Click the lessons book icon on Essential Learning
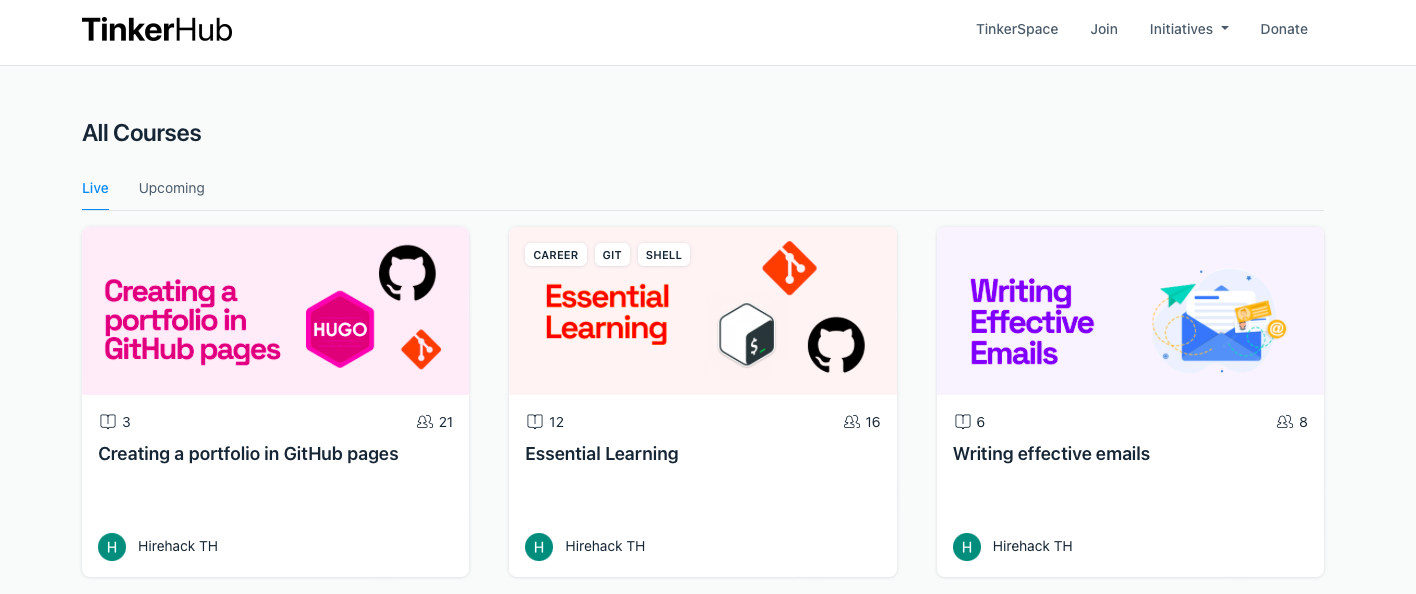 [x=535, y=422]
